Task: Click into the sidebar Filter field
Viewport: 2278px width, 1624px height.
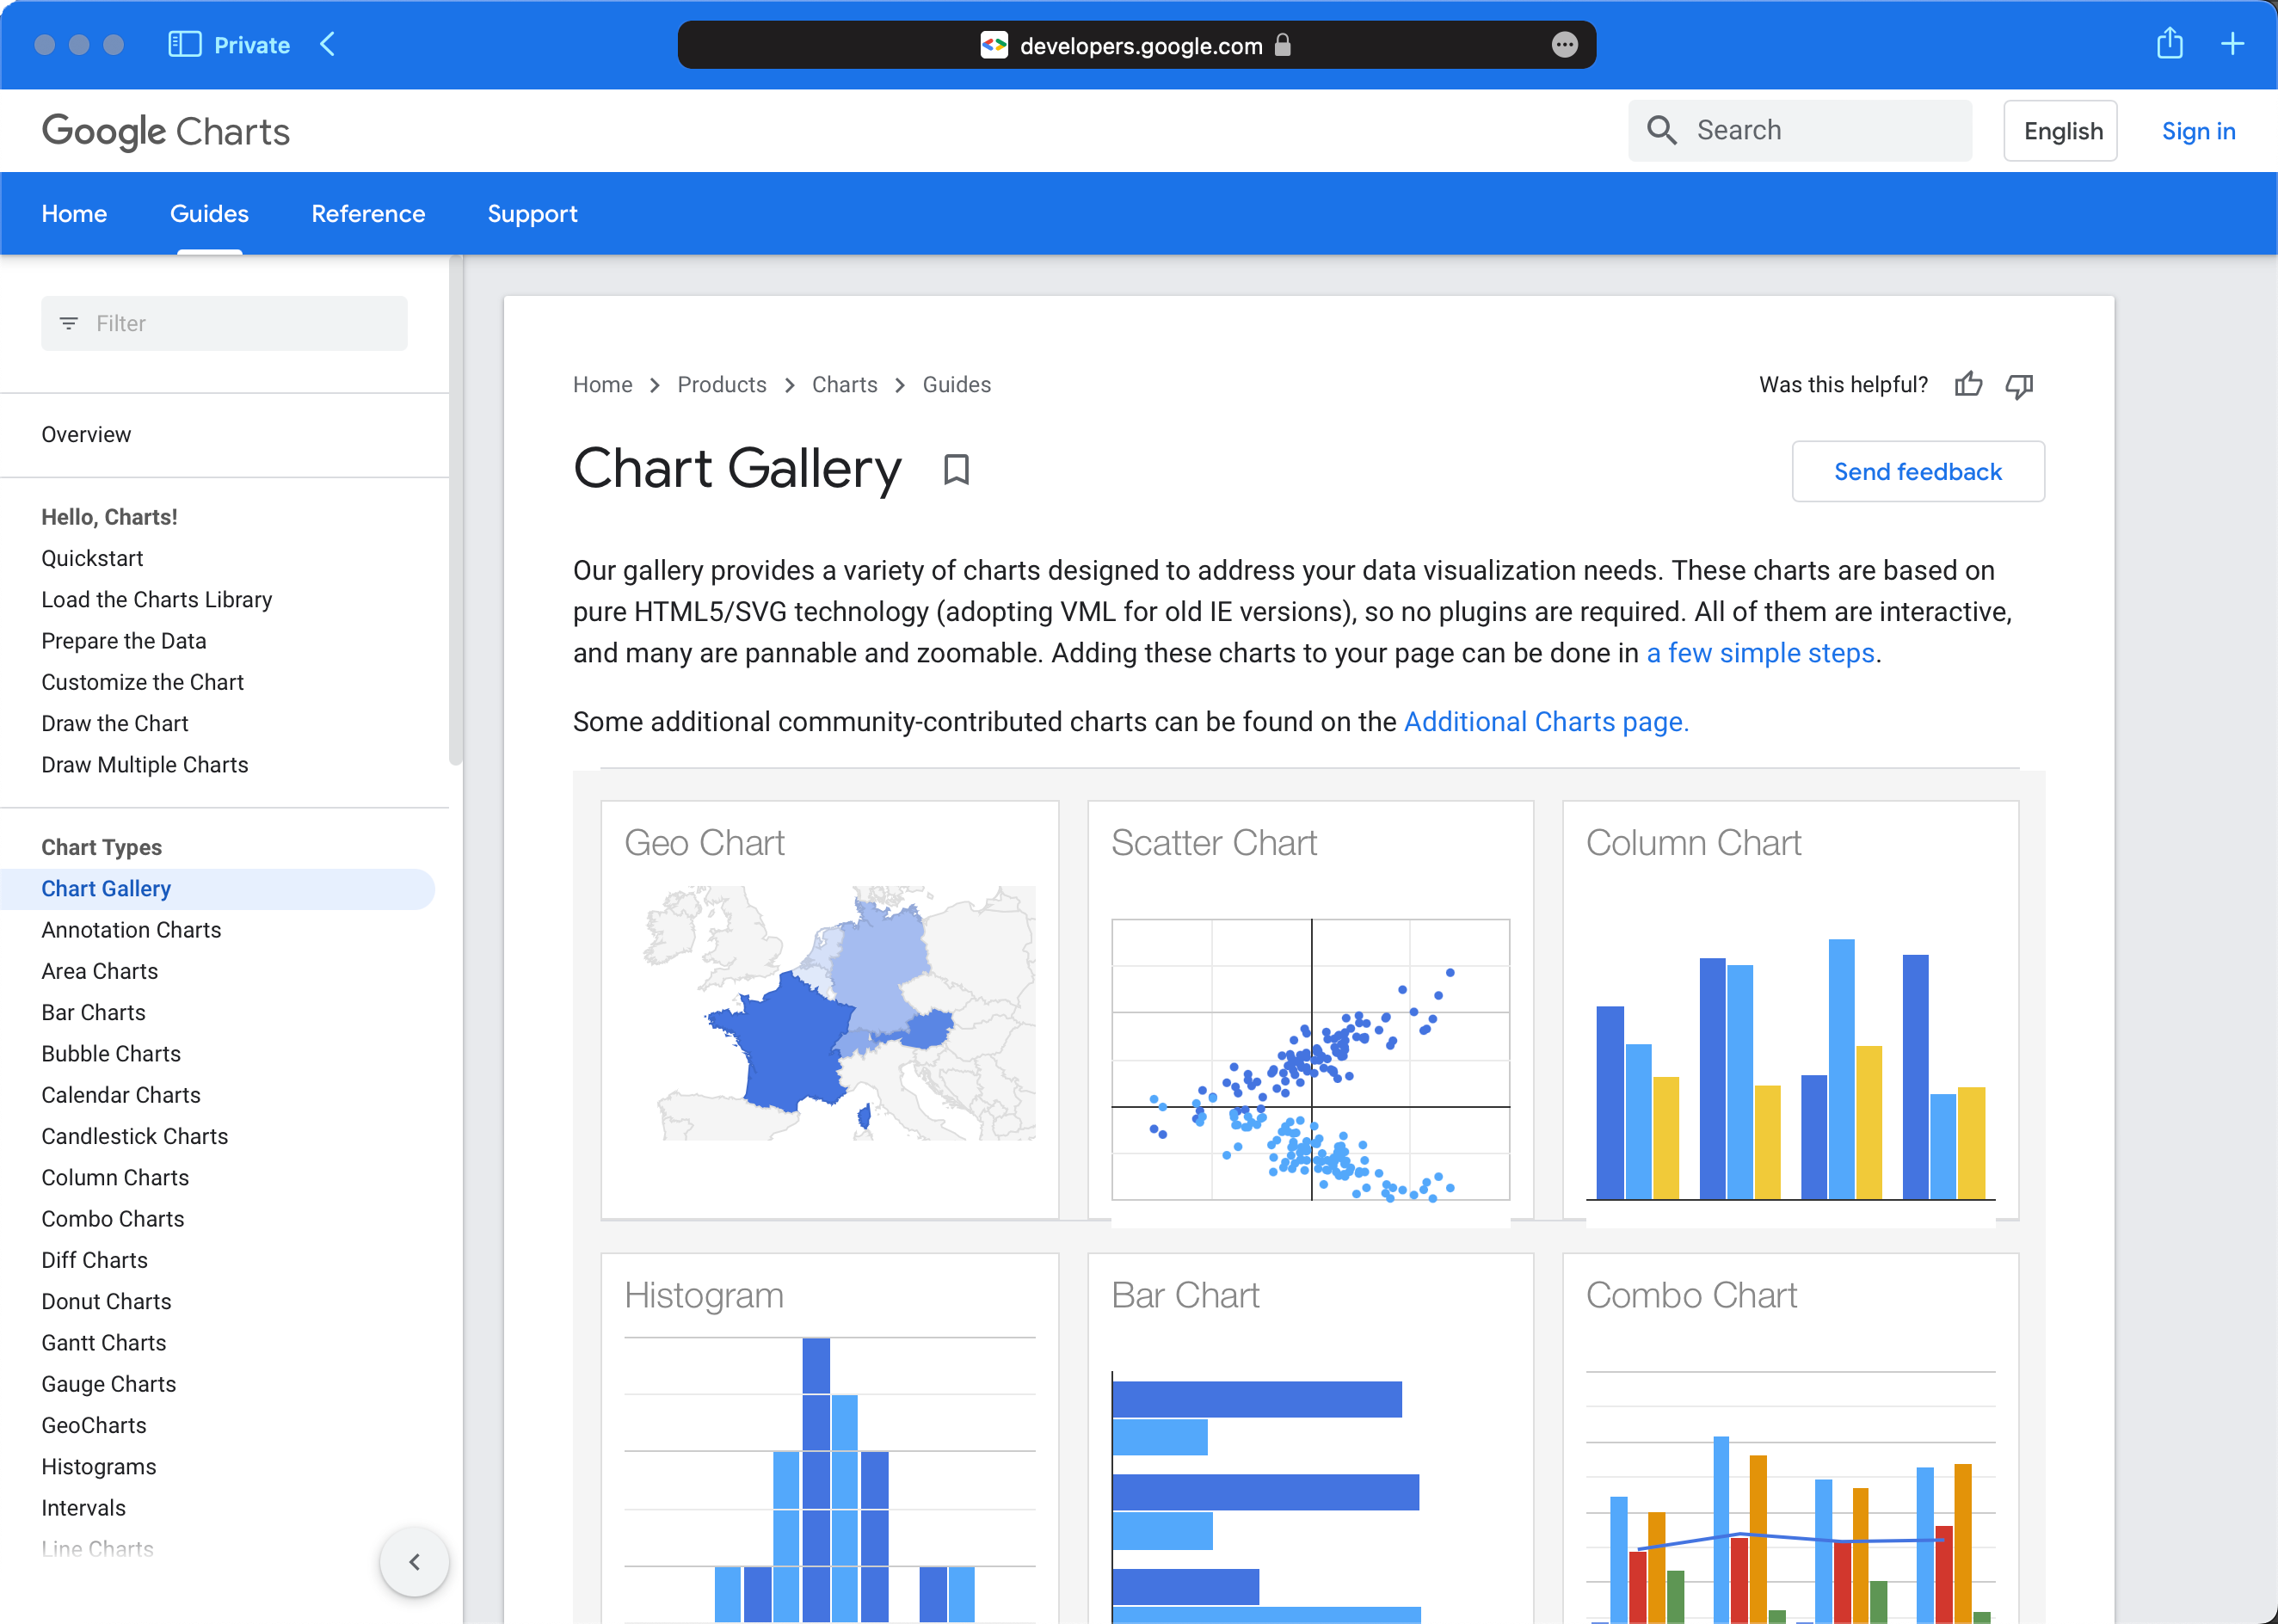Action: 224,323
